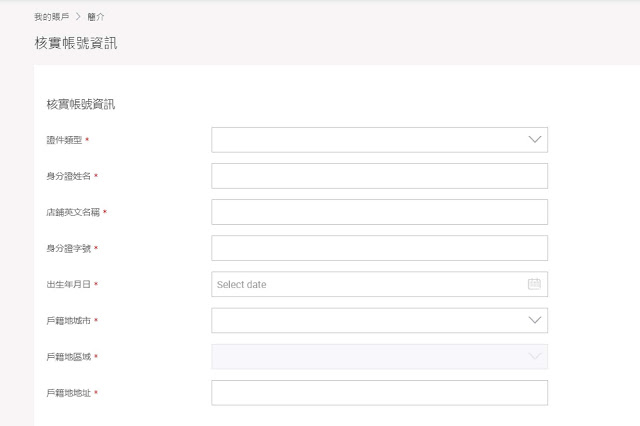The width and height of the screenshot is (640, 426).
Task: Click the calendar icon in birth date field
Action: tap(534, 284)
